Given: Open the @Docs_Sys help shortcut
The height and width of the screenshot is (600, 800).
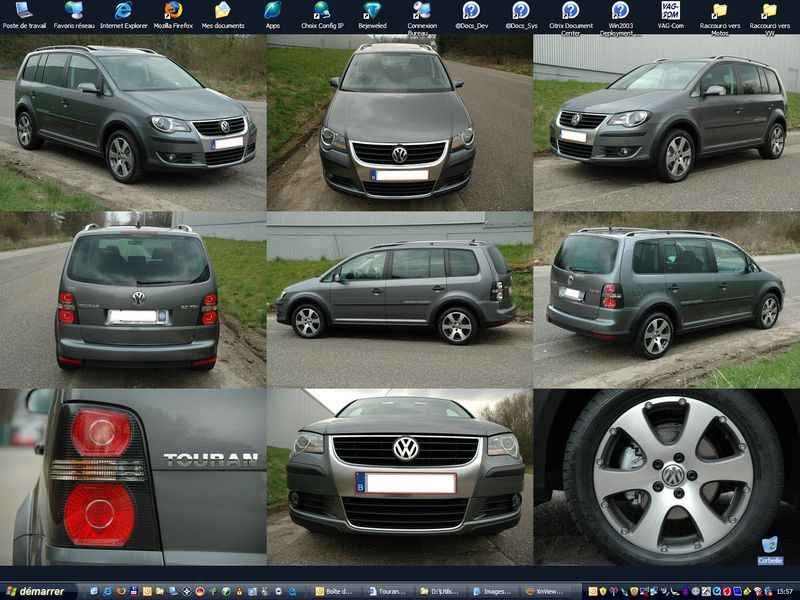Looking at the screenshot, I should pyautogui.click(x=521, y=15).
